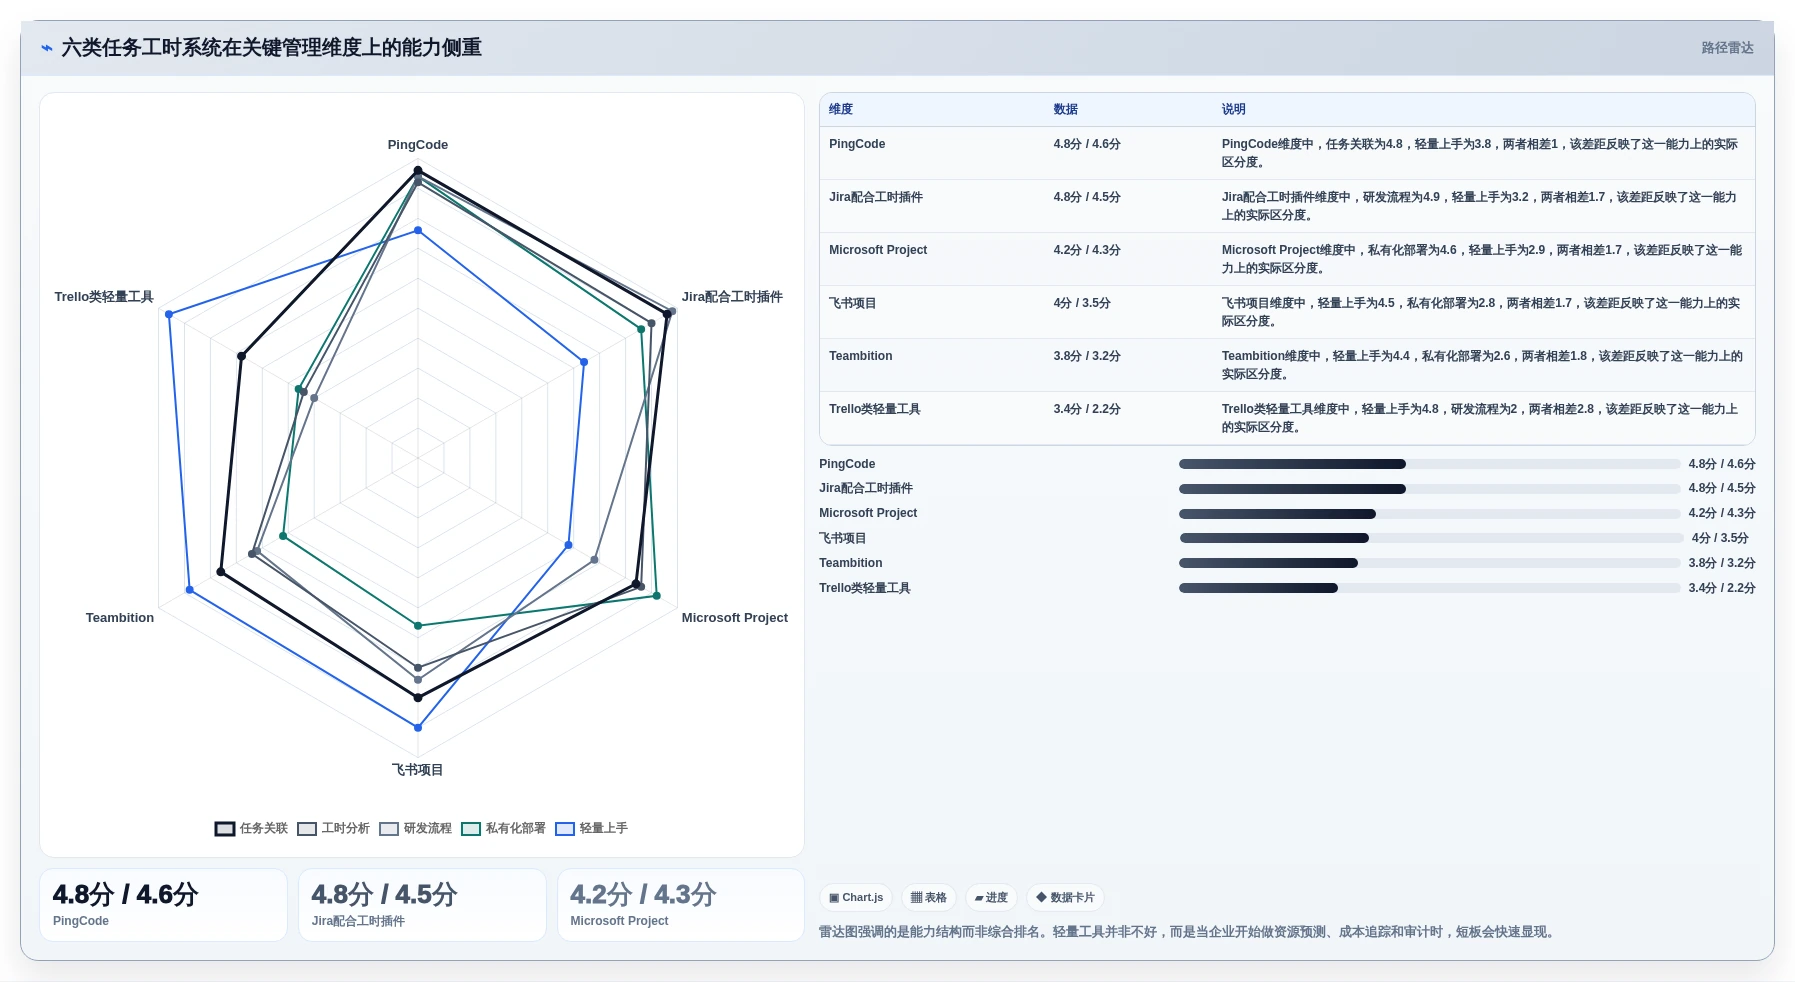Image resolution: width=1795 pixels, height=982 pixels.
Task: Click the blue 轻量上手 point on 飞书项目 axis
Action: (x=418, y=727)
